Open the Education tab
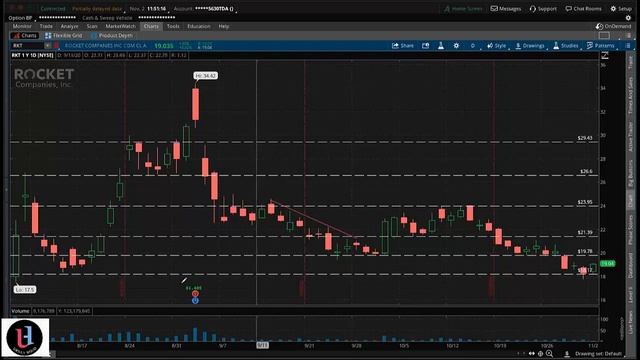This screenshot has width=640, height=360. pyautogui.click(x=199, y=26)
